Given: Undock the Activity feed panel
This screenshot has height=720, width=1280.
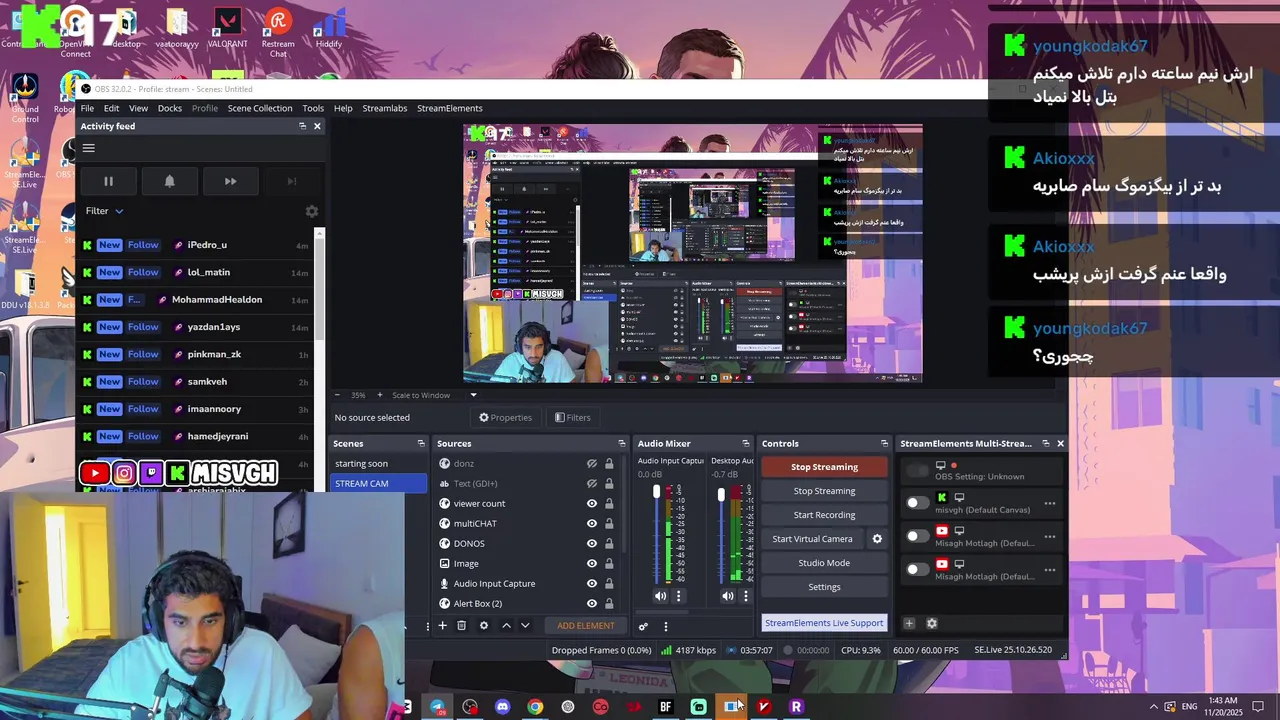Looking at the screenshot, I should [302, 126].
